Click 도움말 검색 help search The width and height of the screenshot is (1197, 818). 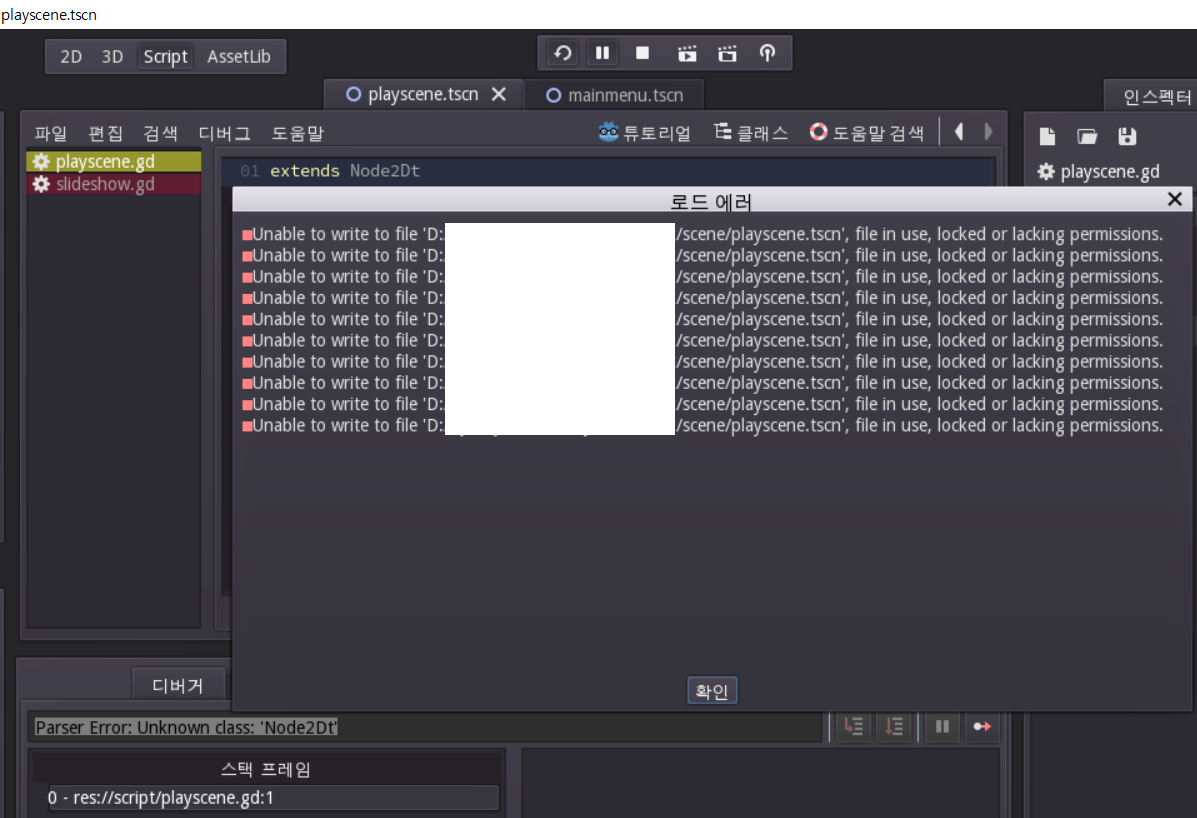[866, 133]
